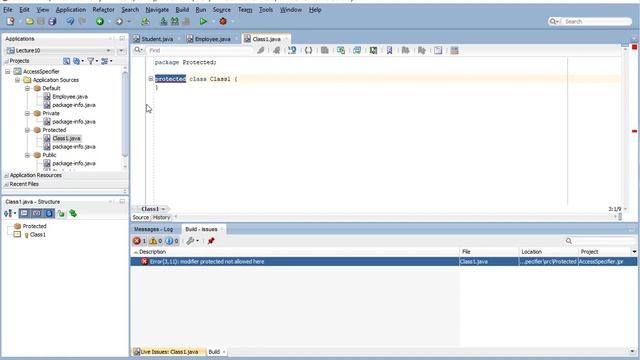
Task: Click the Projects navigator display options icon
Action: pos(105,61)
